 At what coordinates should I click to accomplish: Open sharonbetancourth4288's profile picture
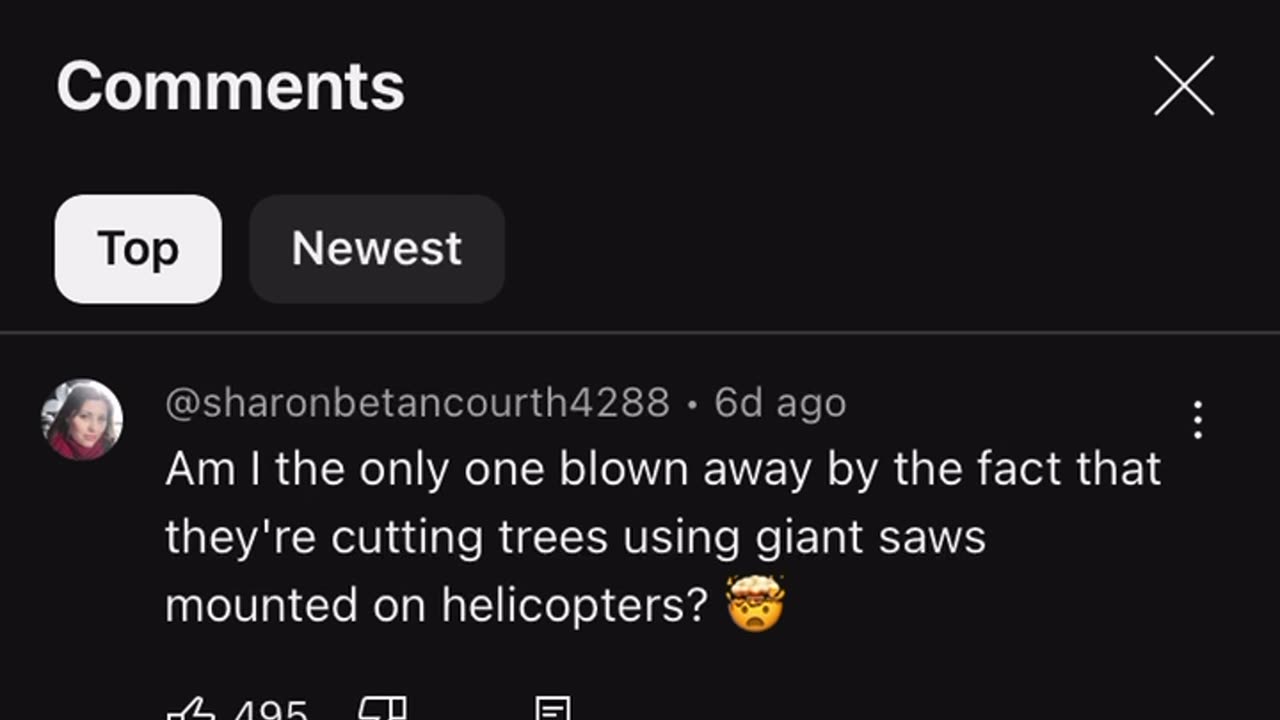pos(82,420)
